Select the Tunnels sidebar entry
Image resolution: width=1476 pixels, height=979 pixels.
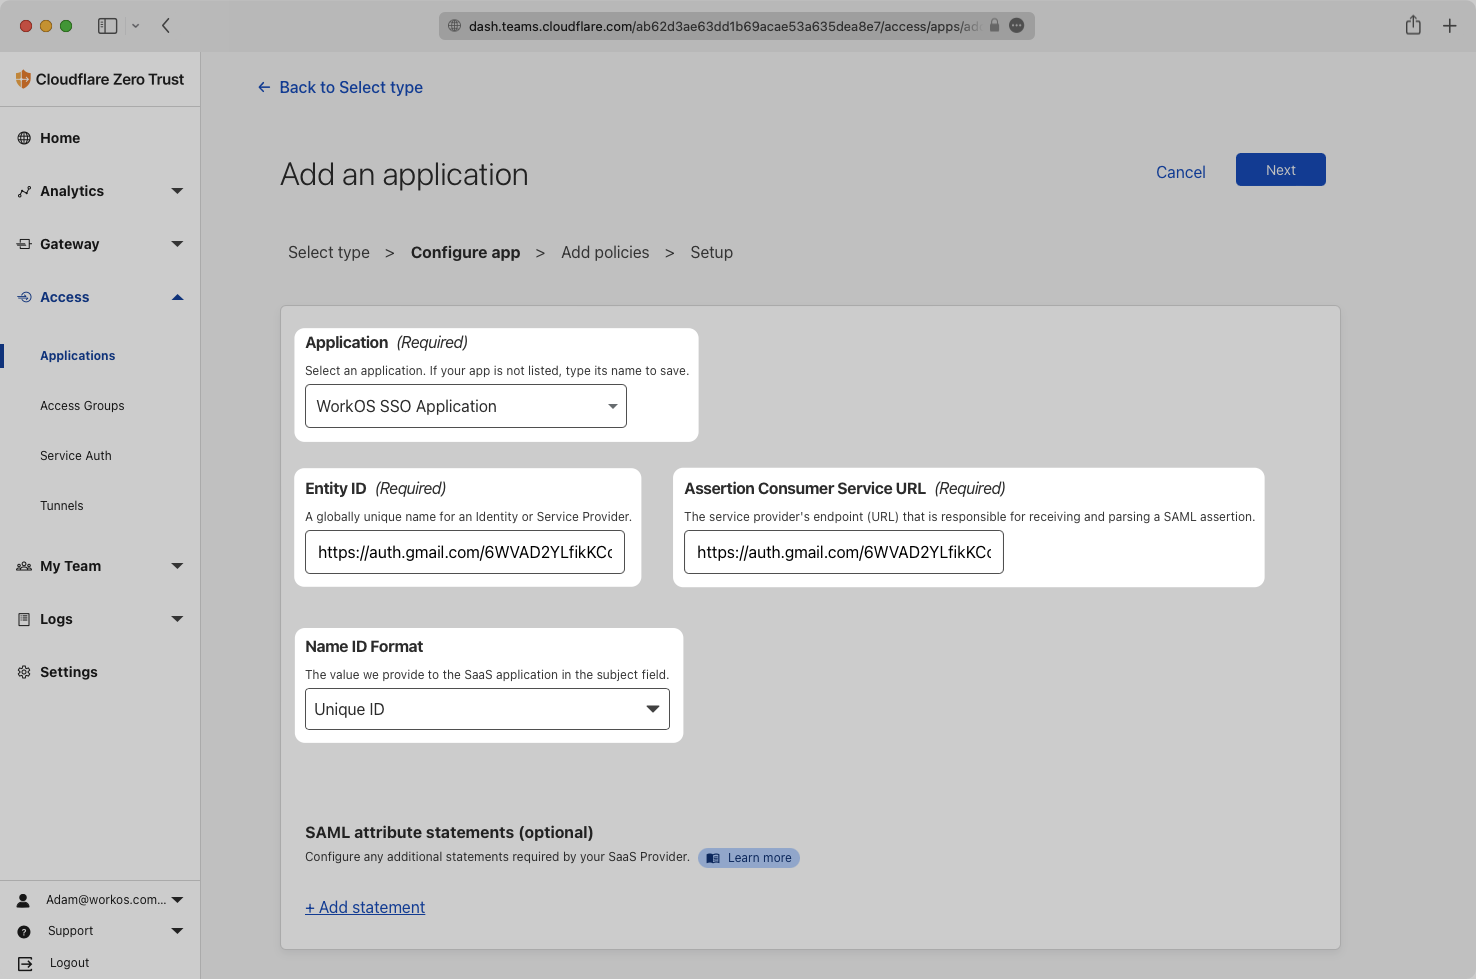pos(62,505)
